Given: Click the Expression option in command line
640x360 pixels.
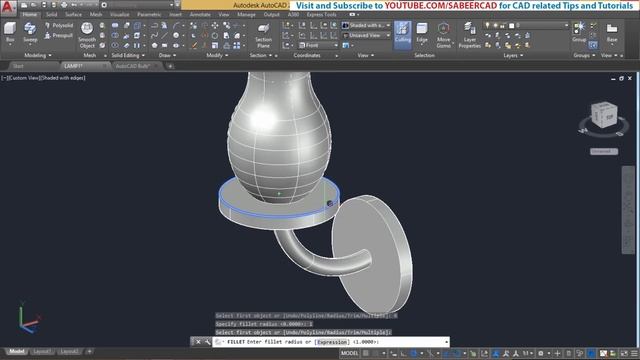Looking at the screenshot, I should point(332,342).
